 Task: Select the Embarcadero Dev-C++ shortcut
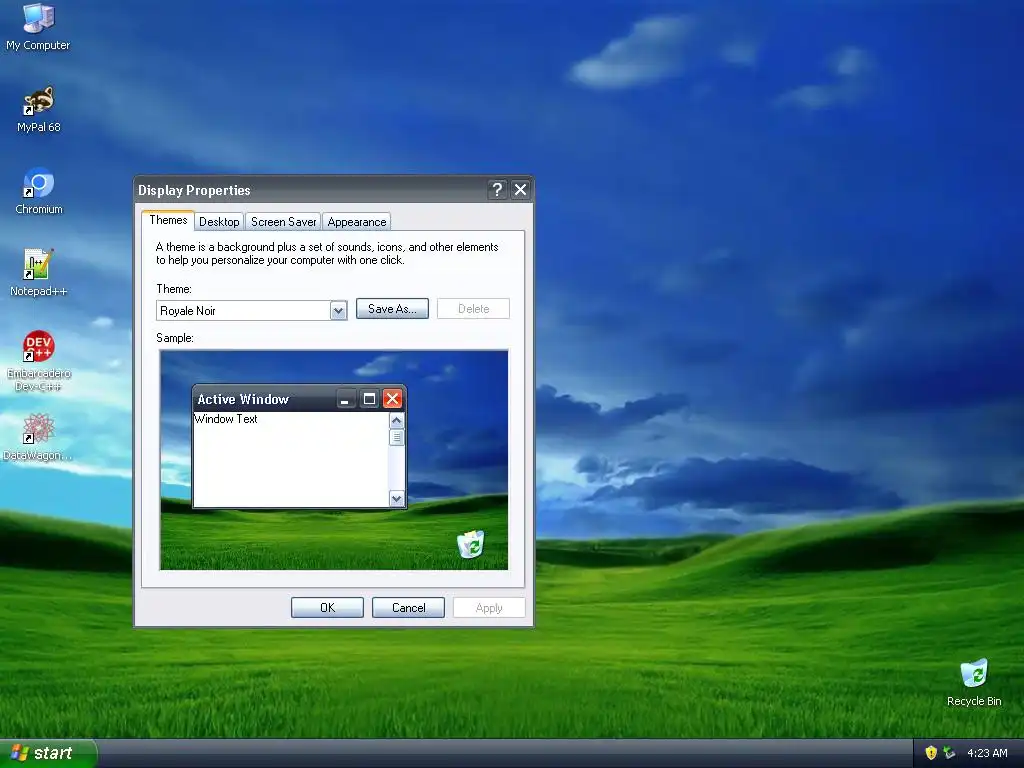[39, 360]
